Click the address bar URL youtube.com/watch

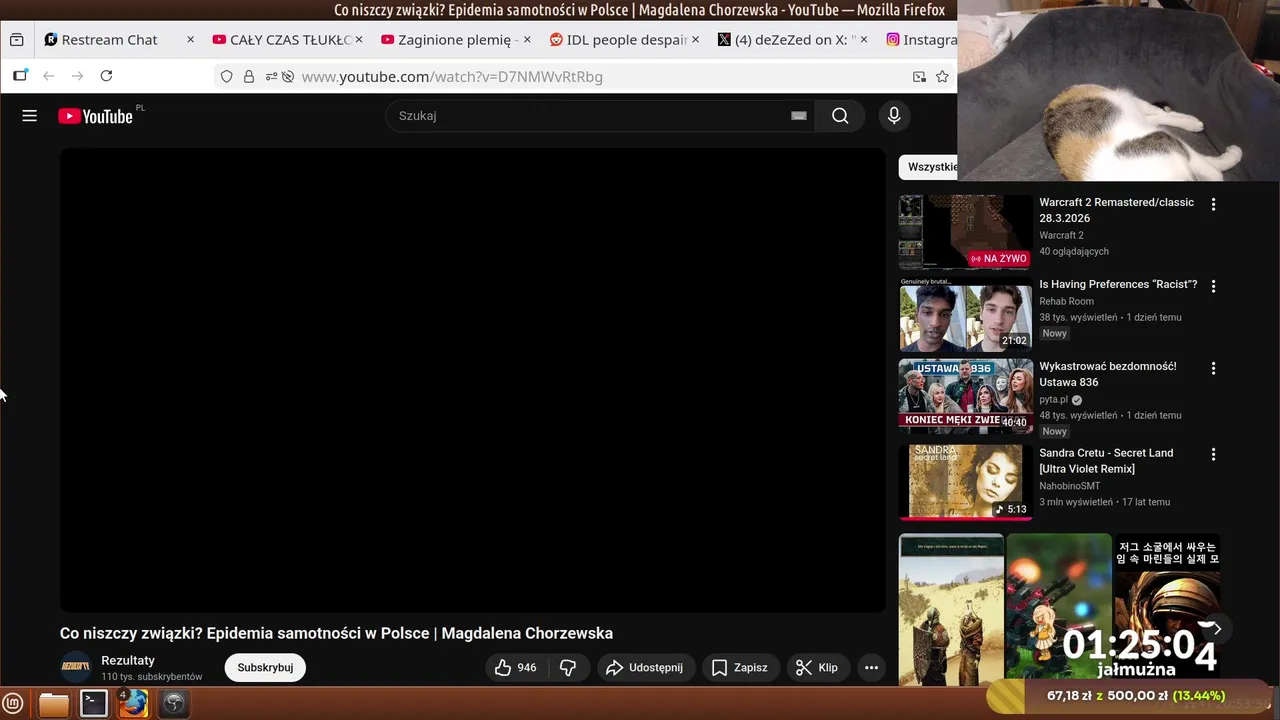(x=452, y=76)
